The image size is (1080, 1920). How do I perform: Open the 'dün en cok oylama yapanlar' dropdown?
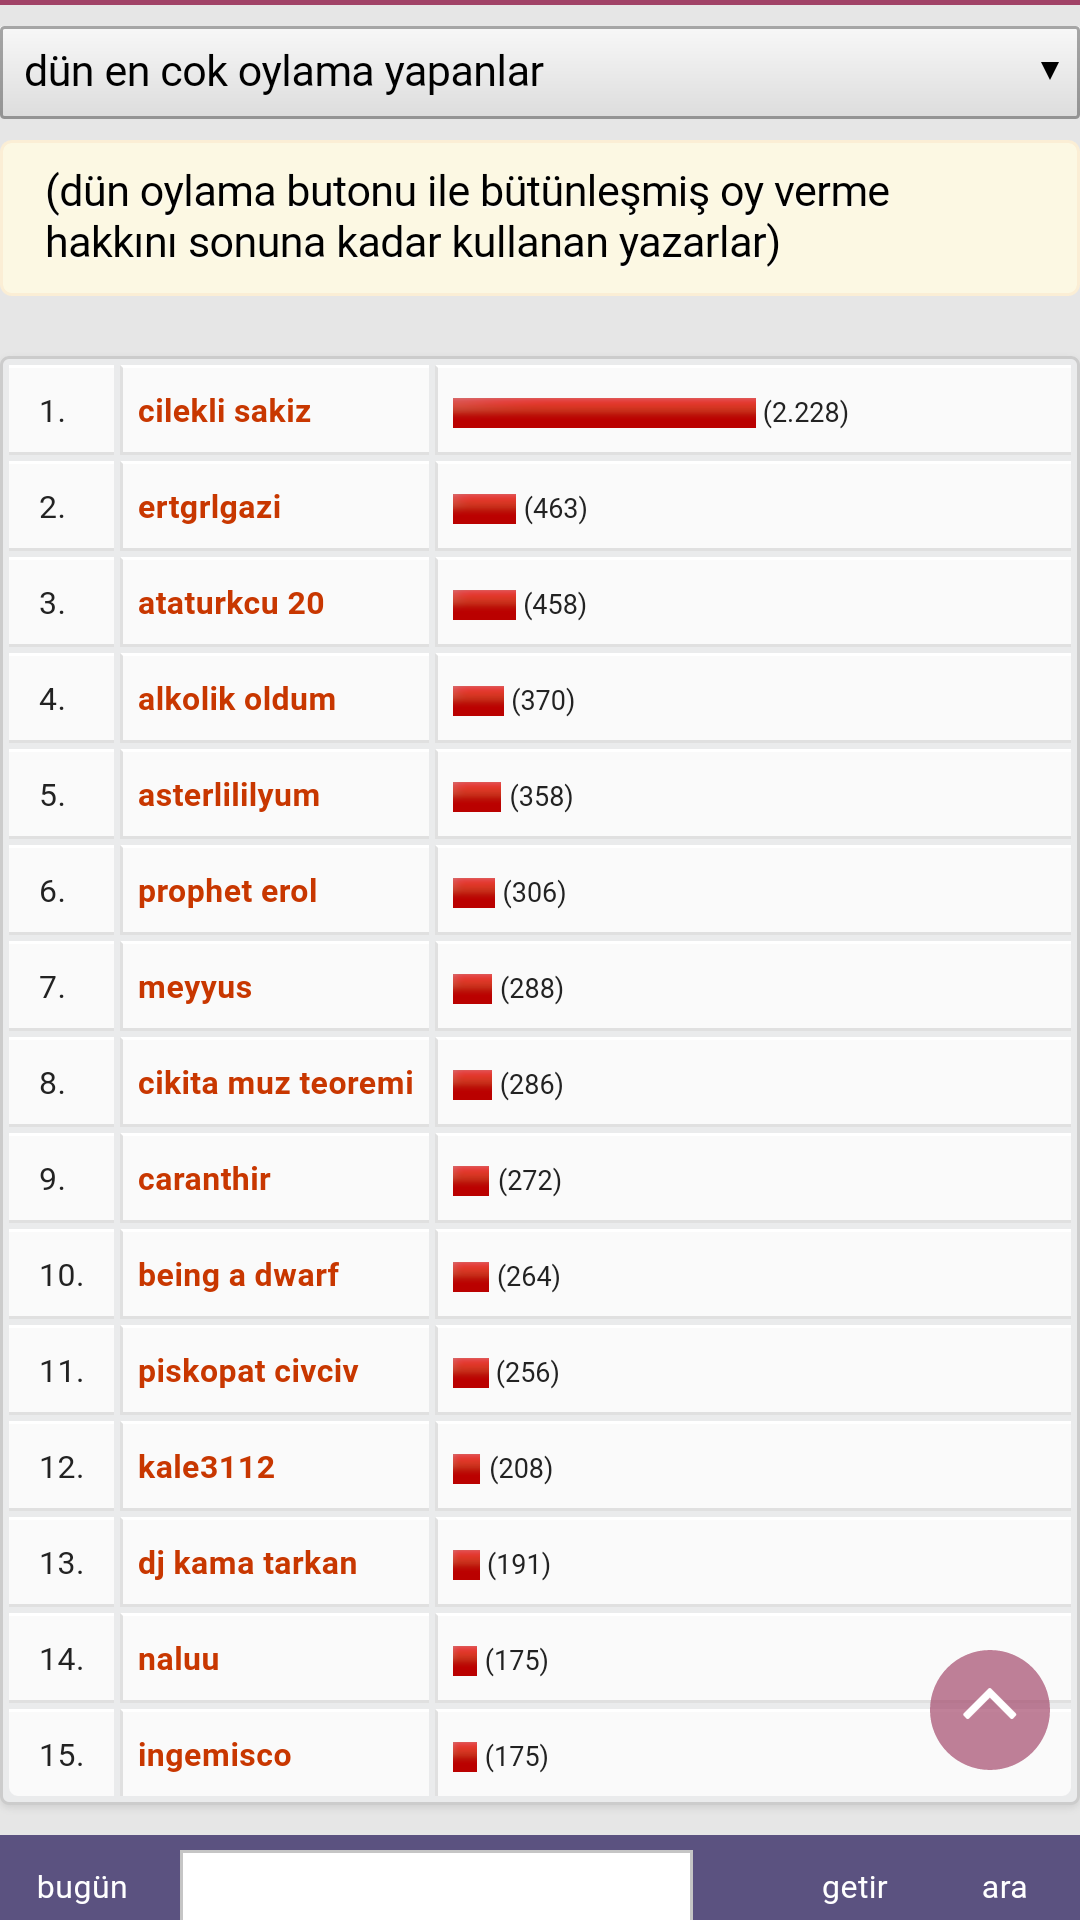(540, 73)
